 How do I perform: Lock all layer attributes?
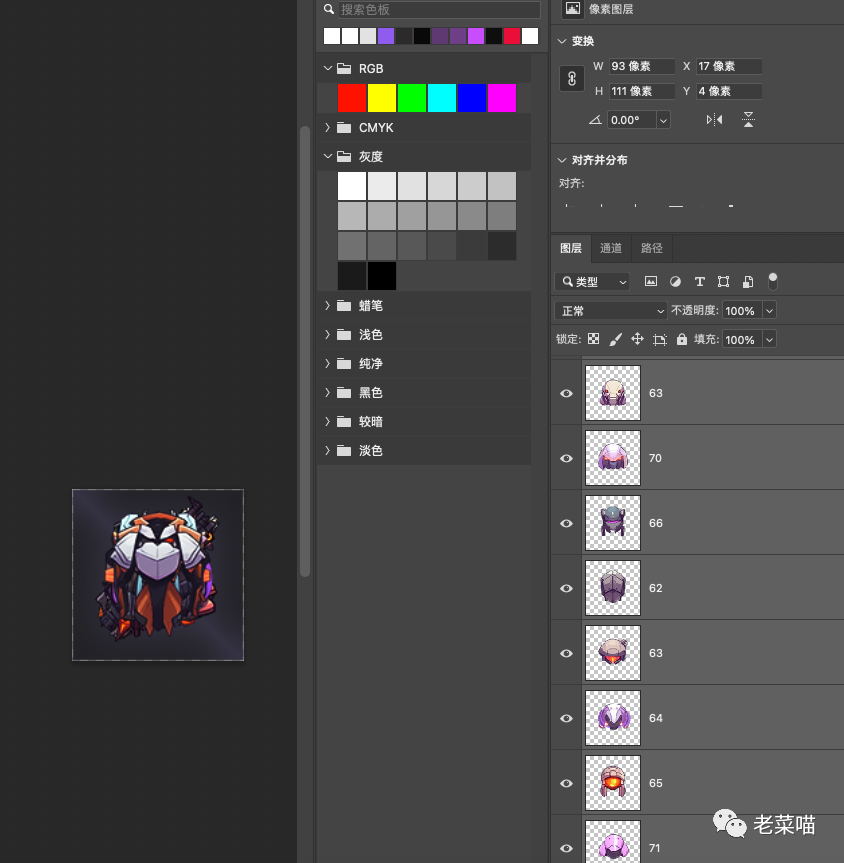pyautogui.click(x=682, y=339)
